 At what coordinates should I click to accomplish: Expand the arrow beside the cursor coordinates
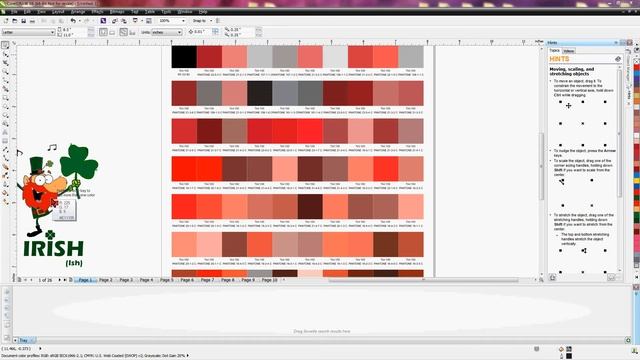[x=40, y=349]
